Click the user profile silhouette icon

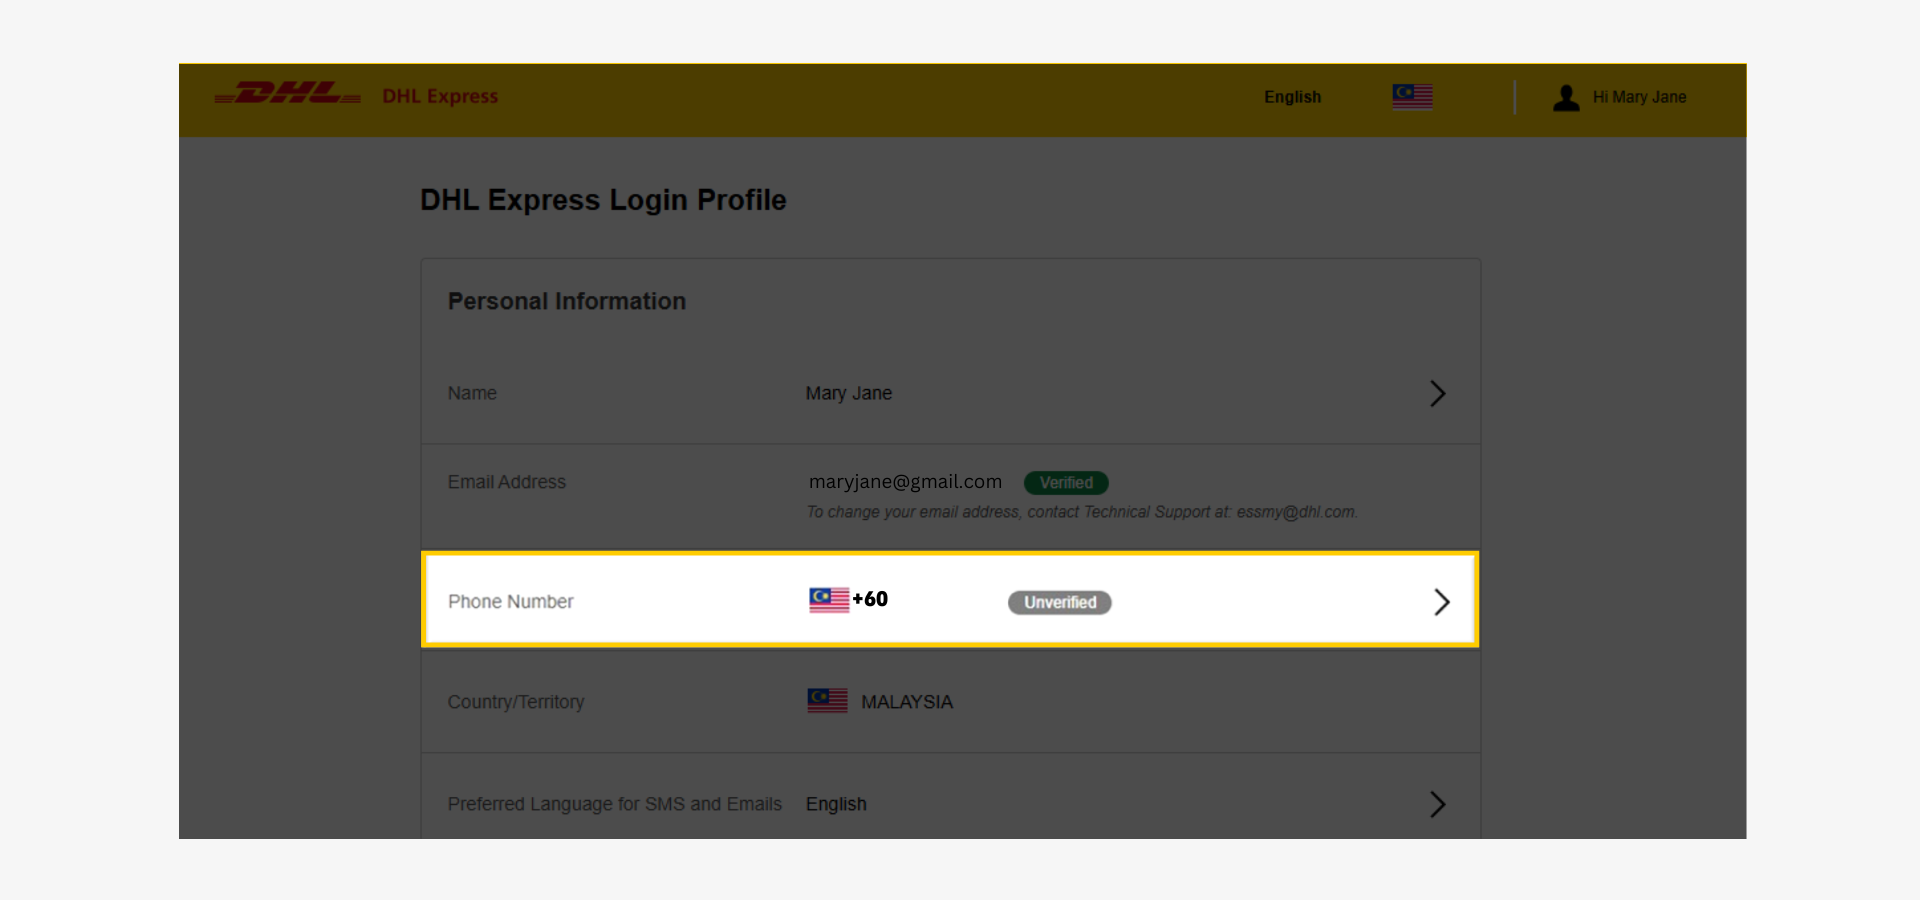pos(1566,97)
